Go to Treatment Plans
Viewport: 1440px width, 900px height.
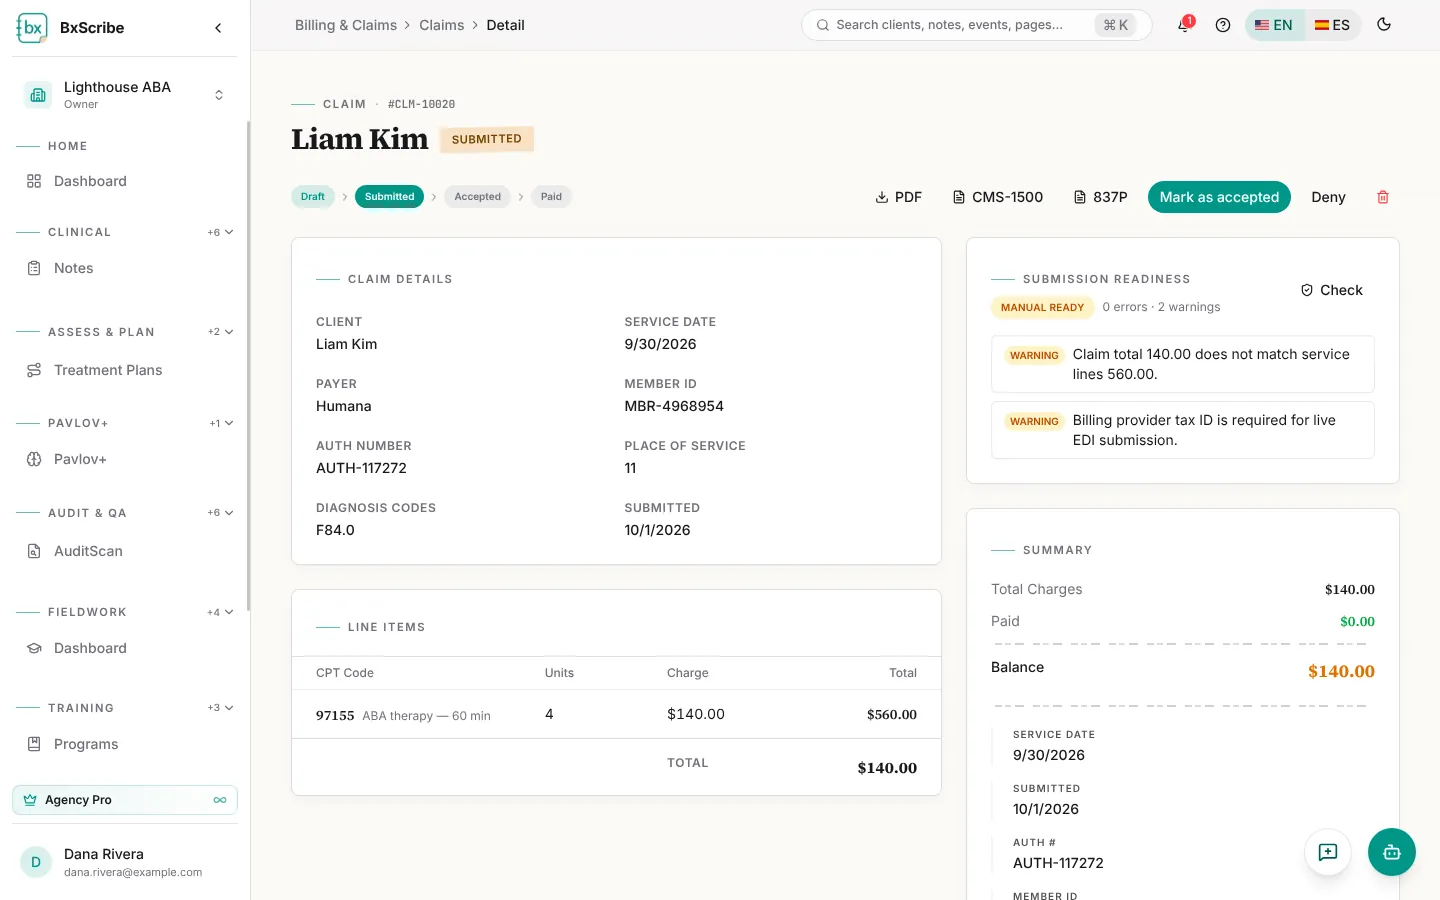point(125,370)
